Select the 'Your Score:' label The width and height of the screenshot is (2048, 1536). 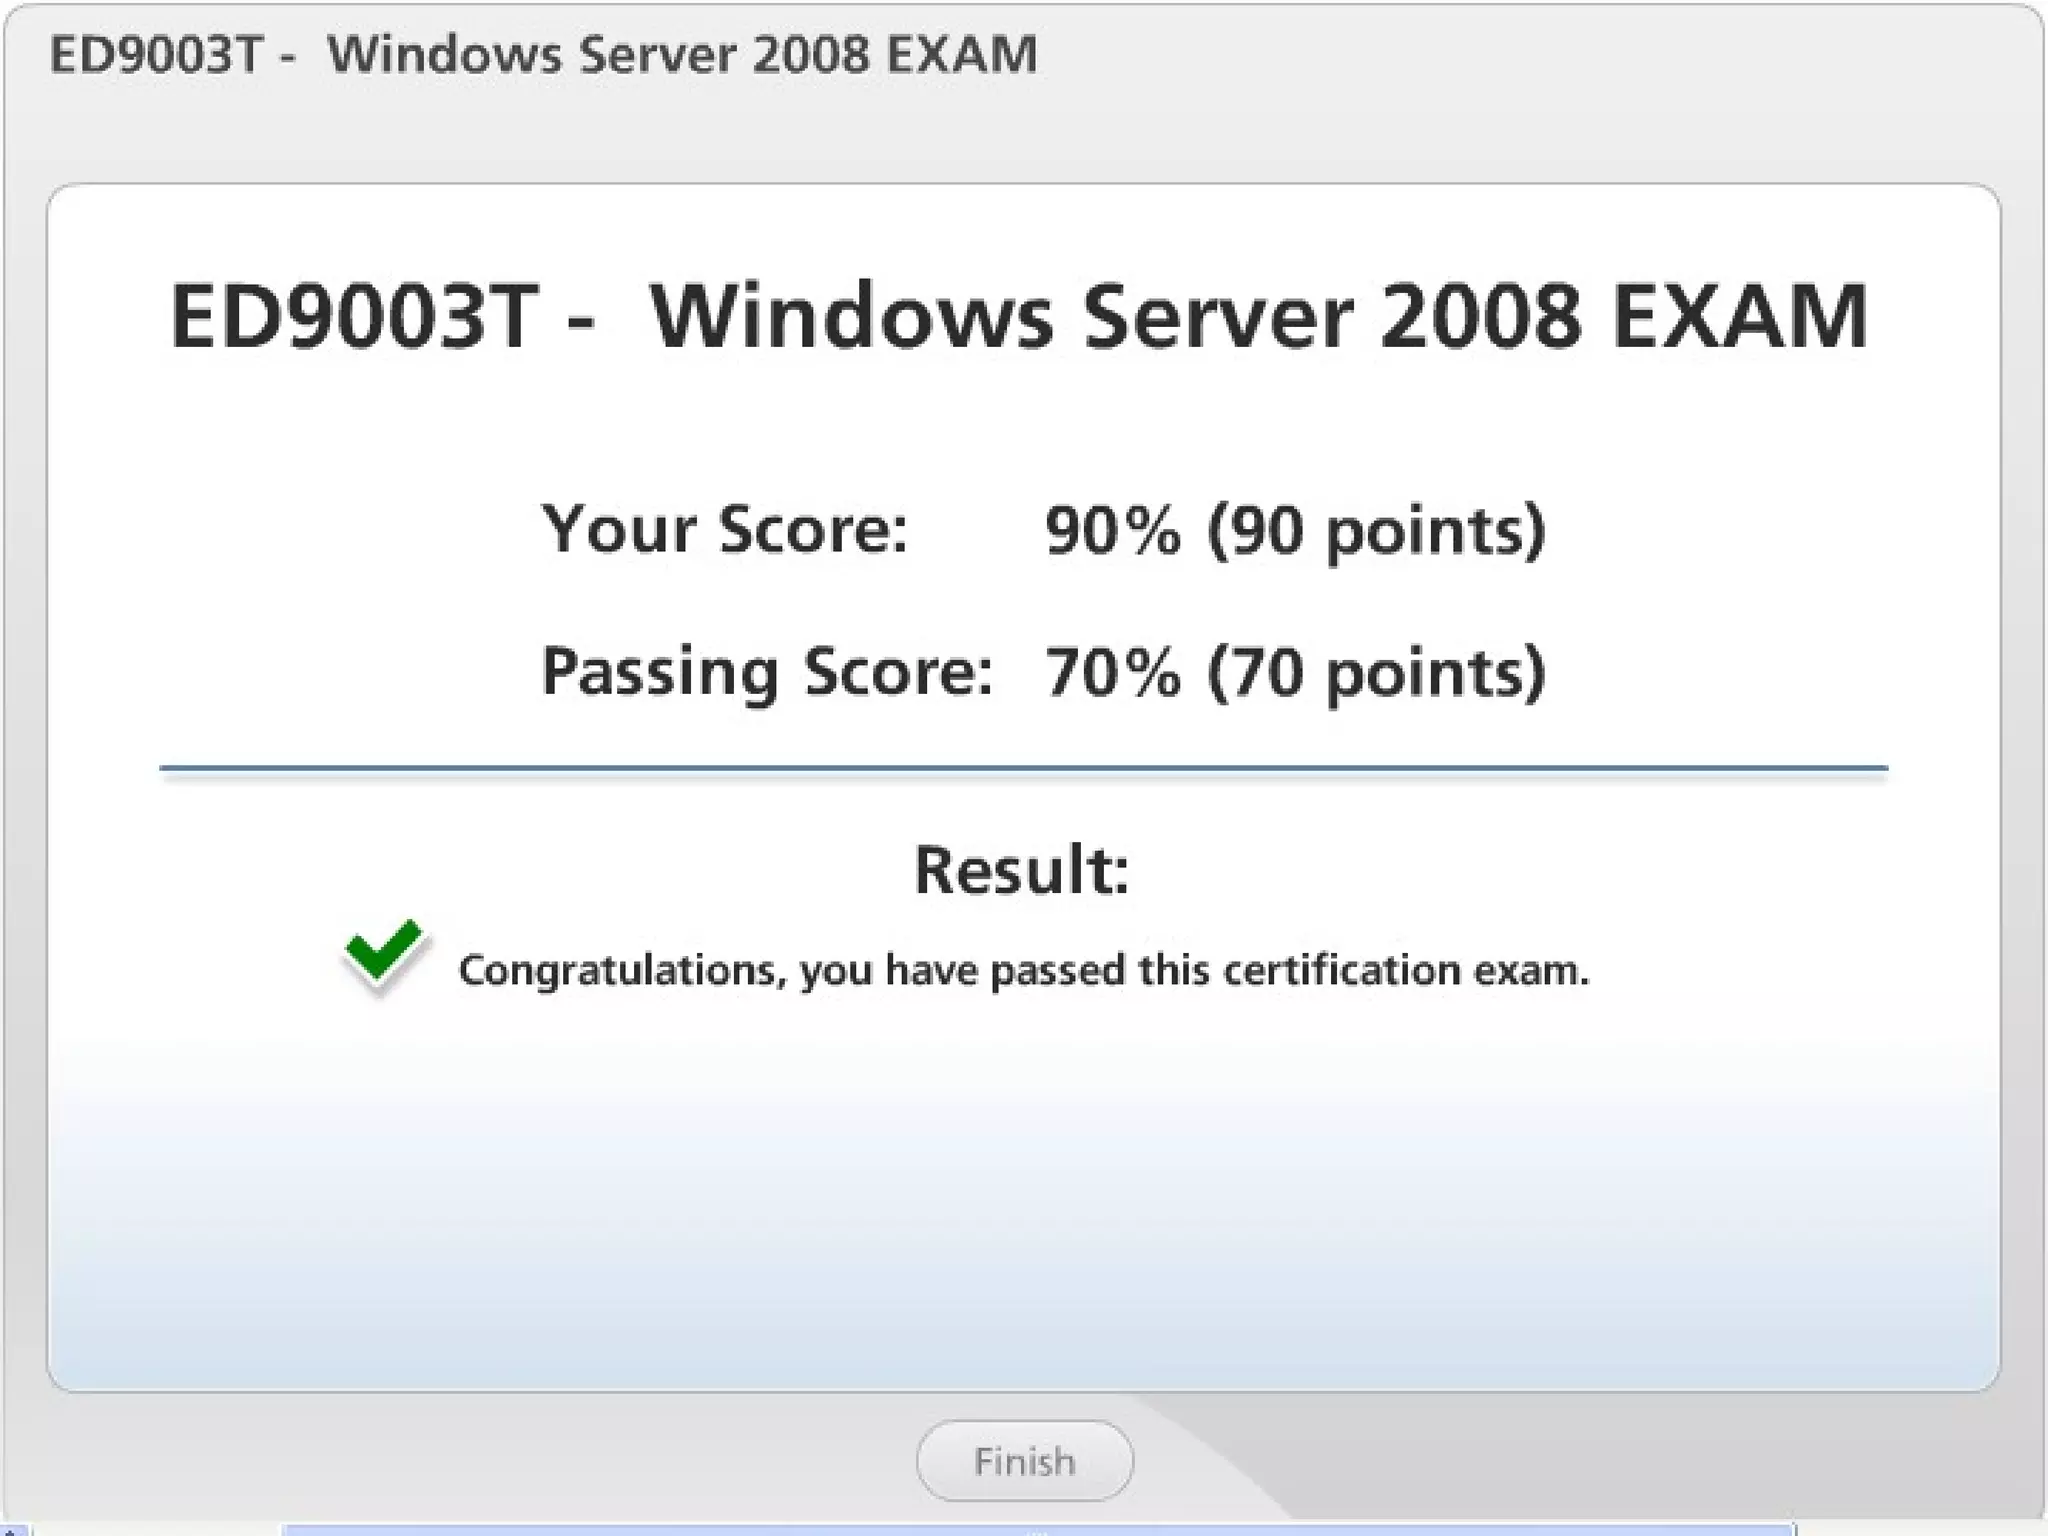click(725, 528)
